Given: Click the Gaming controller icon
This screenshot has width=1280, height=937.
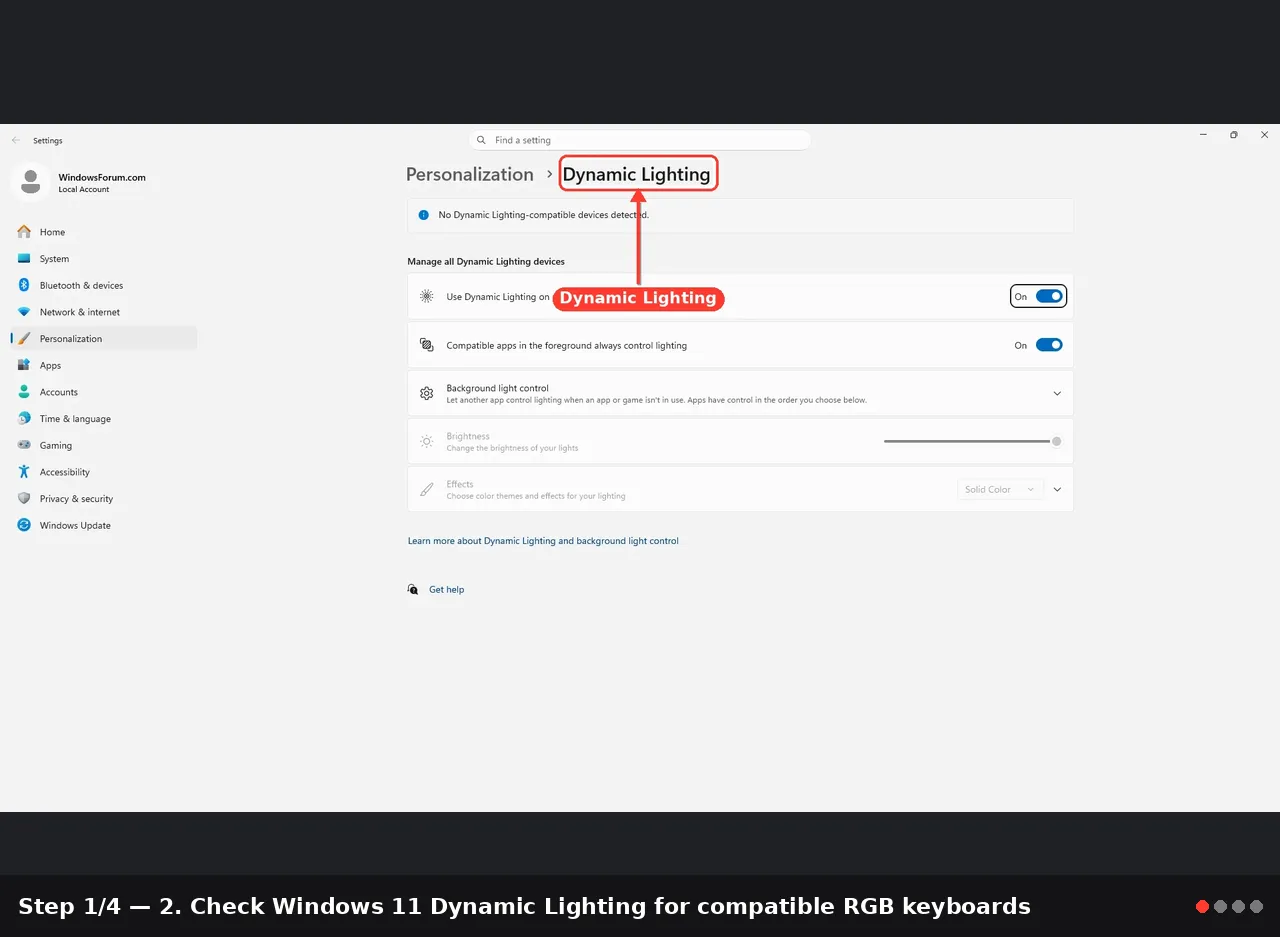Looking at the screenshot, I should pos(24,445).
